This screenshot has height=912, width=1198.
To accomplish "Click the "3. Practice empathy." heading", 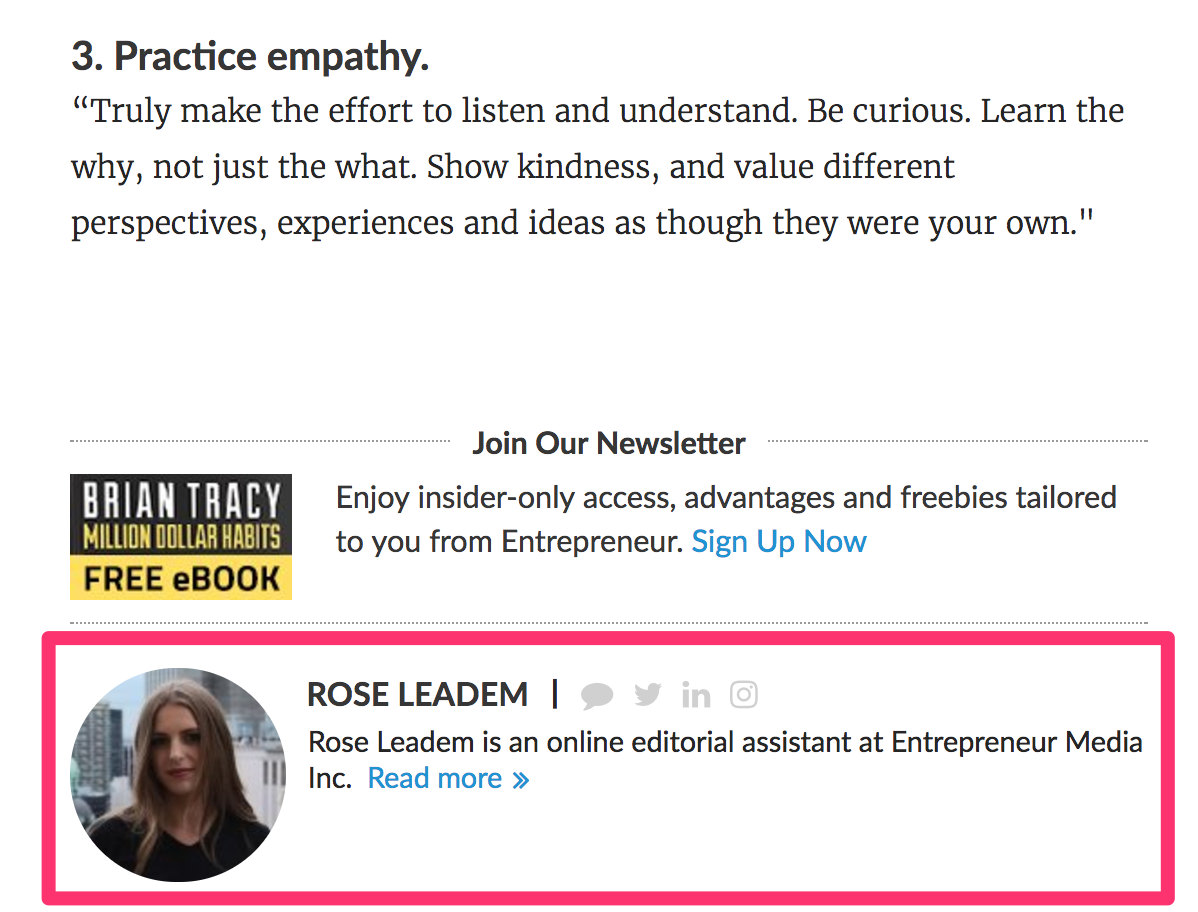I will click(x=250, y=57).
